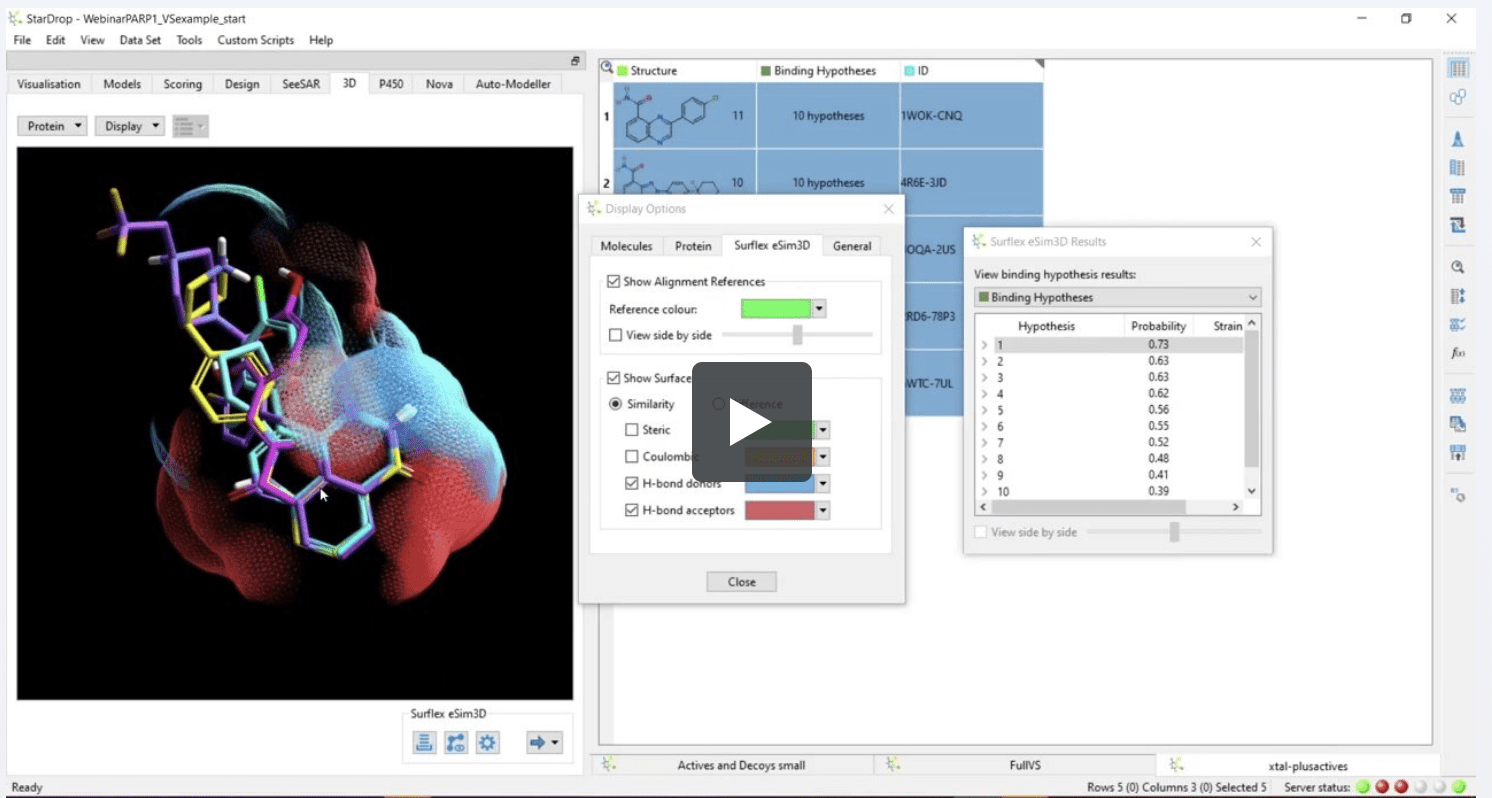Open the f(x) function editor icon

coord(1458,353)
